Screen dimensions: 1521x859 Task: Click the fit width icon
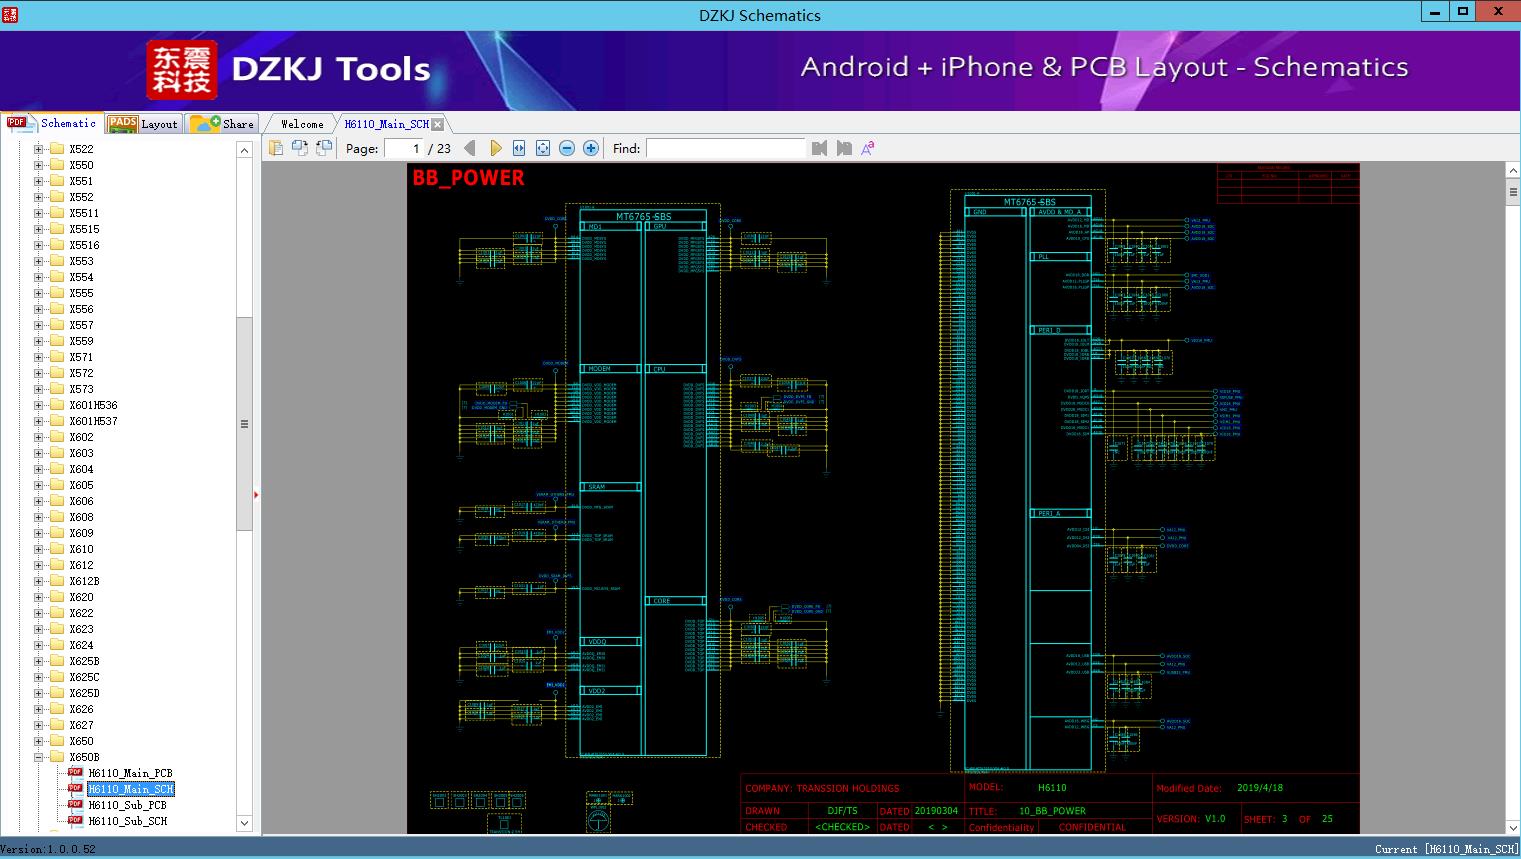pos(519,148)
